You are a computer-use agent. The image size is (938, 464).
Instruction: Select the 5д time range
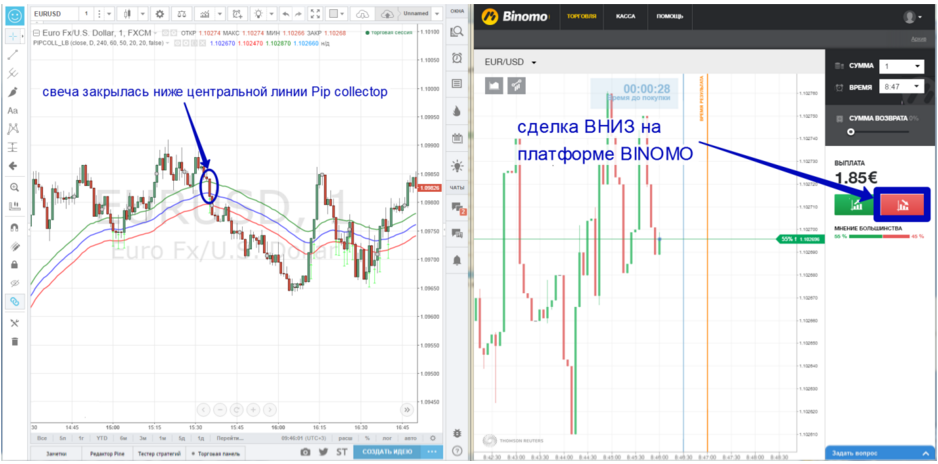click(182, 438)
